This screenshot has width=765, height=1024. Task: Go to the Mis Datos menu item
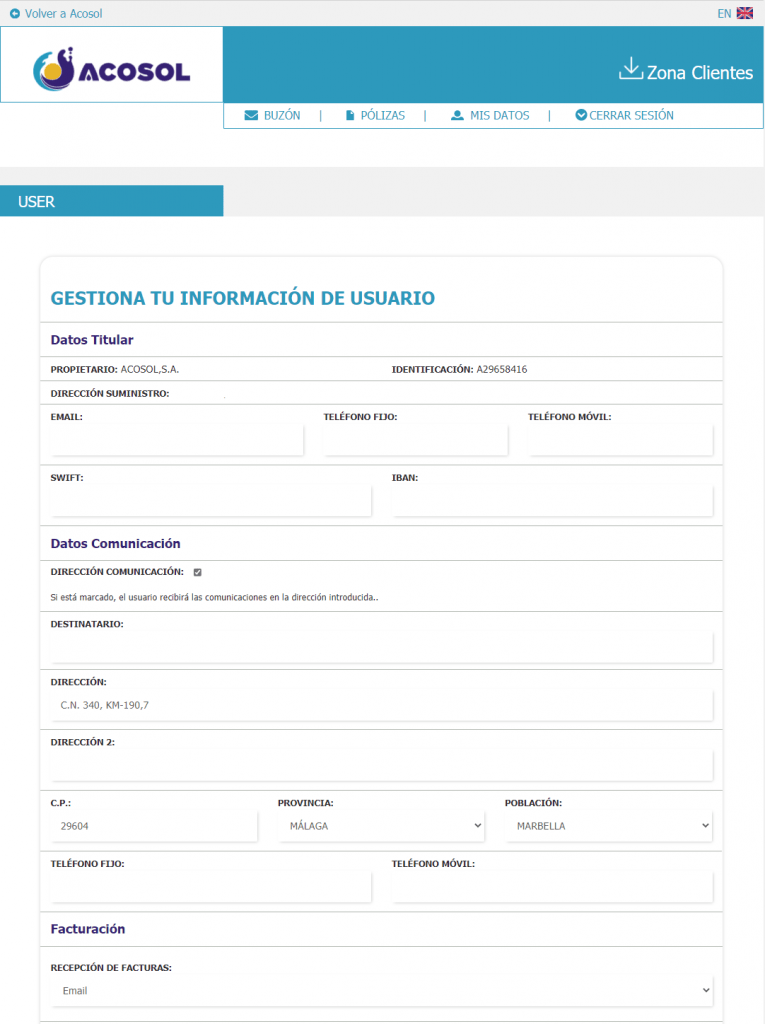tap(499, 116)
